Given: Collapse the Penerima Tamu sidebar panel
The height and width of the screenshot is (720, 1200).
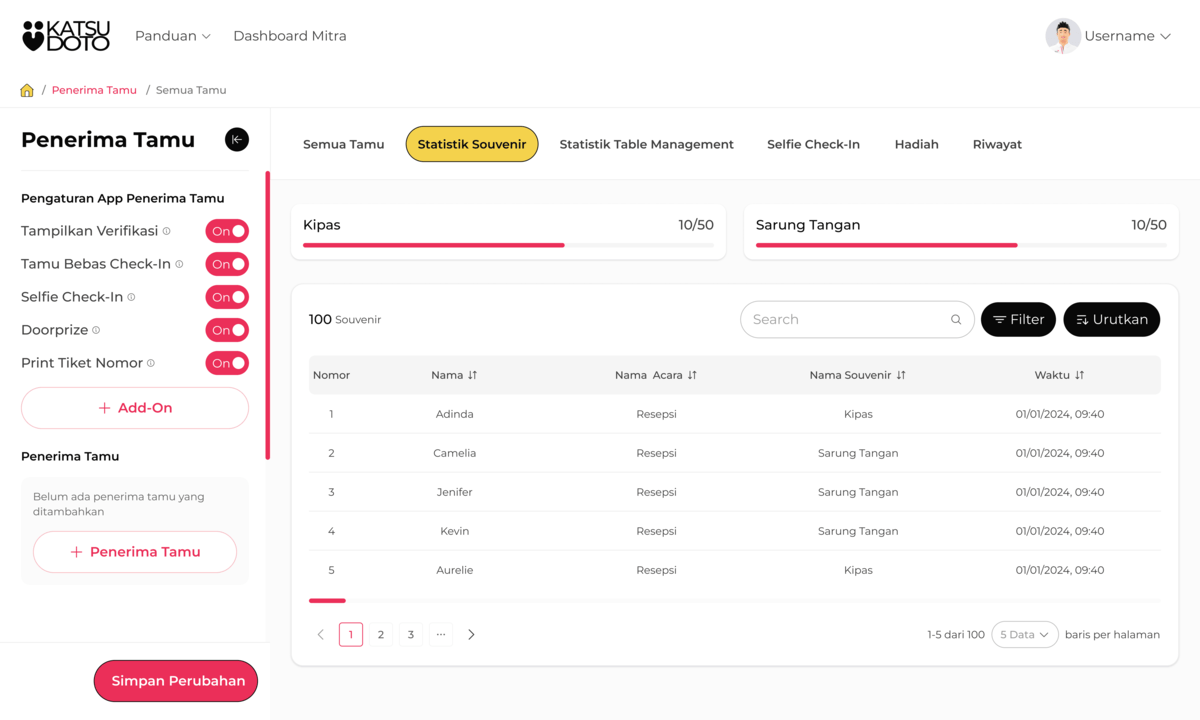Looking at the screenshot, I should [237, 140].
